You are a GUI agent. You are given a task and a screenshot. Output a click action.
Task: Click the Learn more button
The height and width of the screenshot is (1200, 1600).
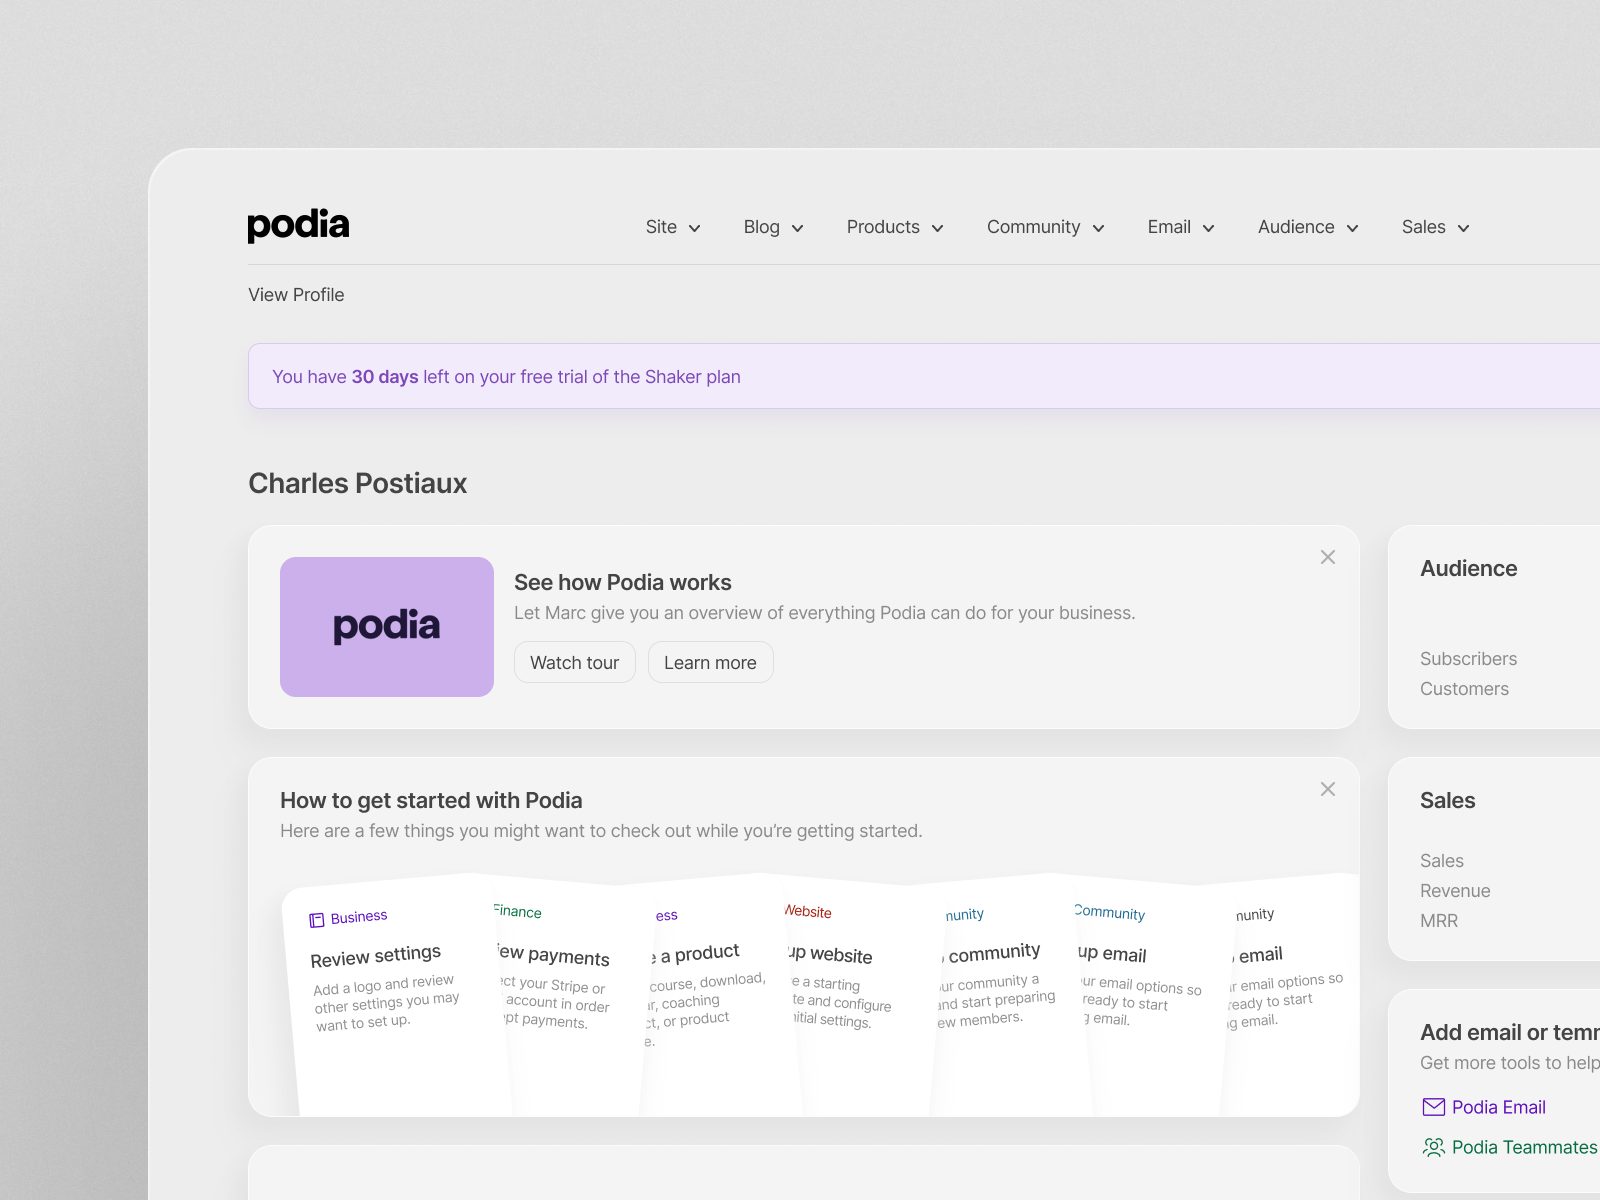click(x=710, y=662)
